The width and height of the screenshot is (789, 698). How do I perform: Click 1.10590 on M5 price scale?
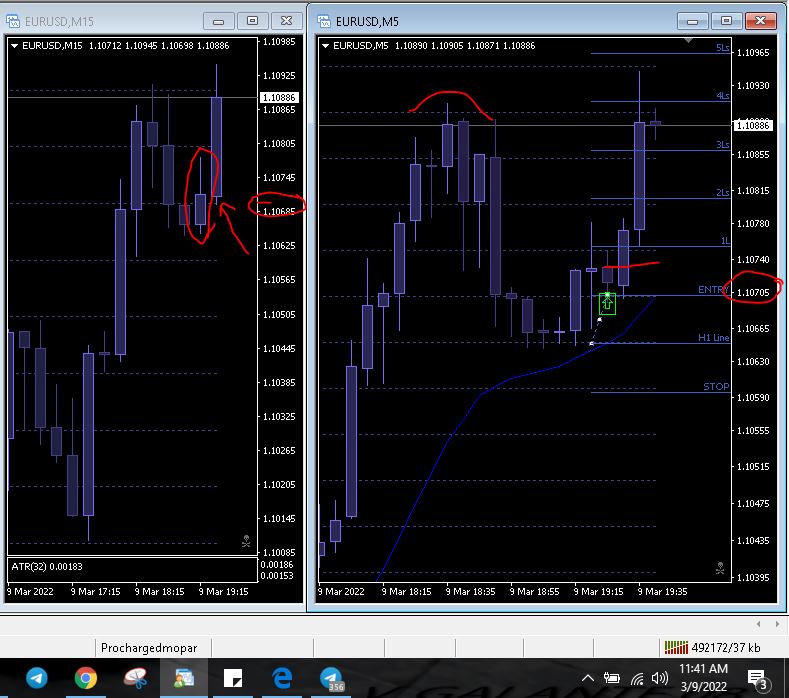click(753, 398)
